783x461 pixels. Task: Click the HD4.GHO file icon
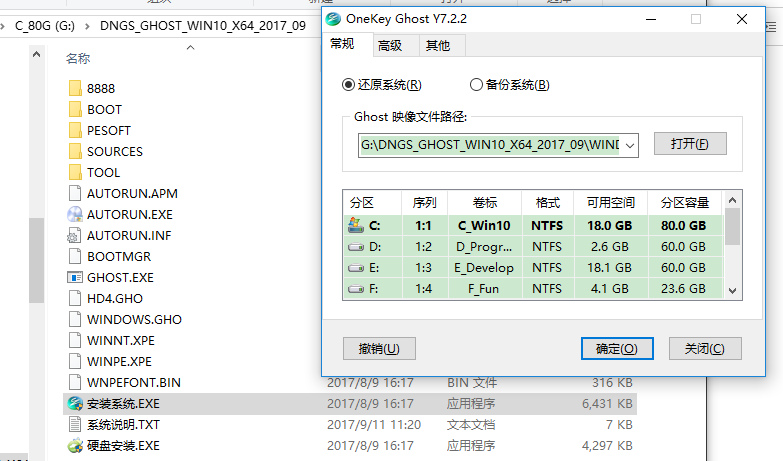pos(75,298)
